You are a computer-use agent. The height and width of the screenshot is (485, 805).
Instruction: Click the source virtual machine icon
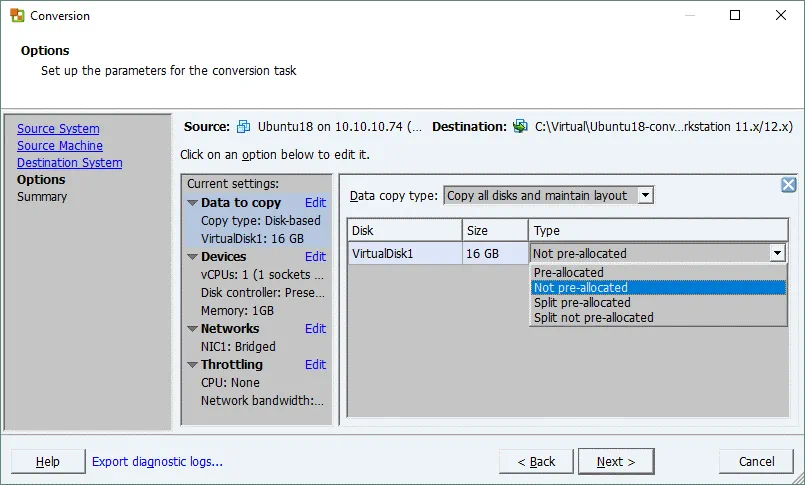(244, 127)
